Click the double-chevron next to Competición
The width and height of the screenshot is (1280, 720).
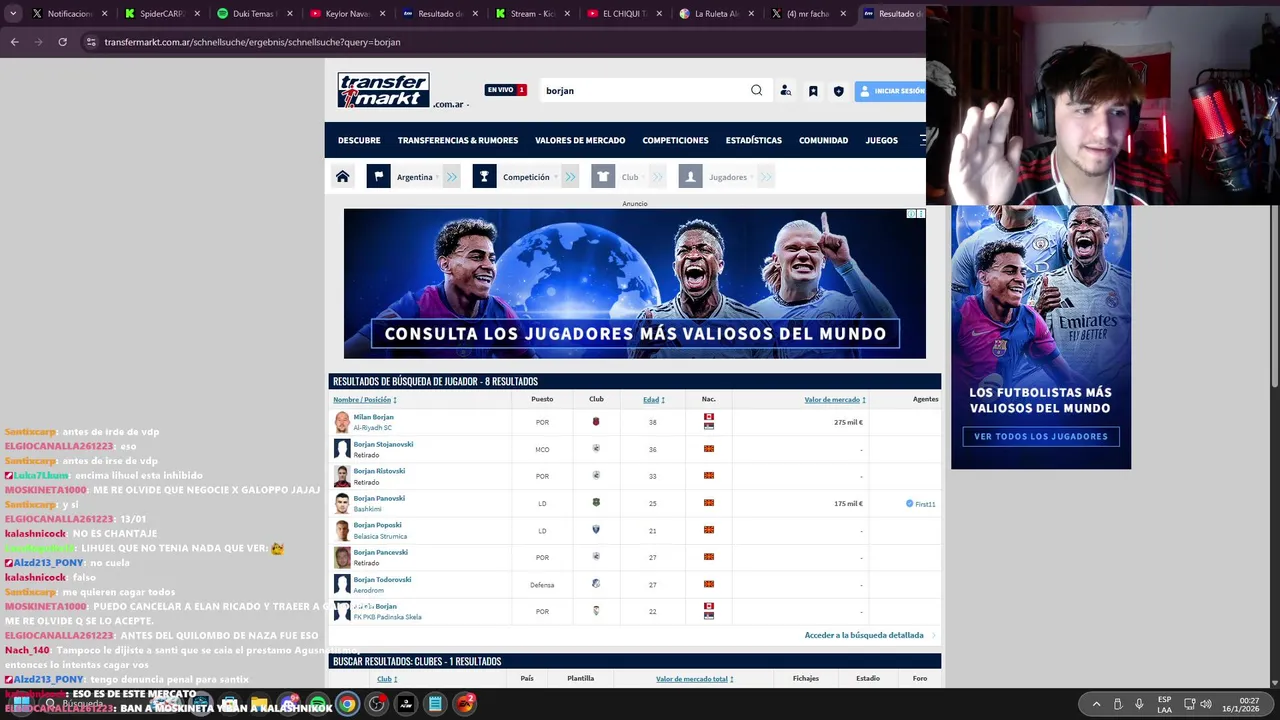point(570,177)
